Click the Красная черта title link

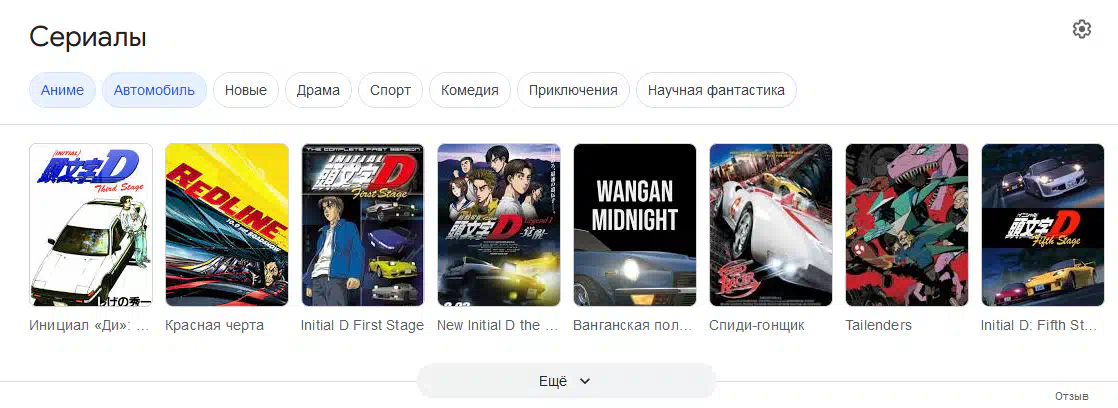pyautogui.click(x=215, y=325)
